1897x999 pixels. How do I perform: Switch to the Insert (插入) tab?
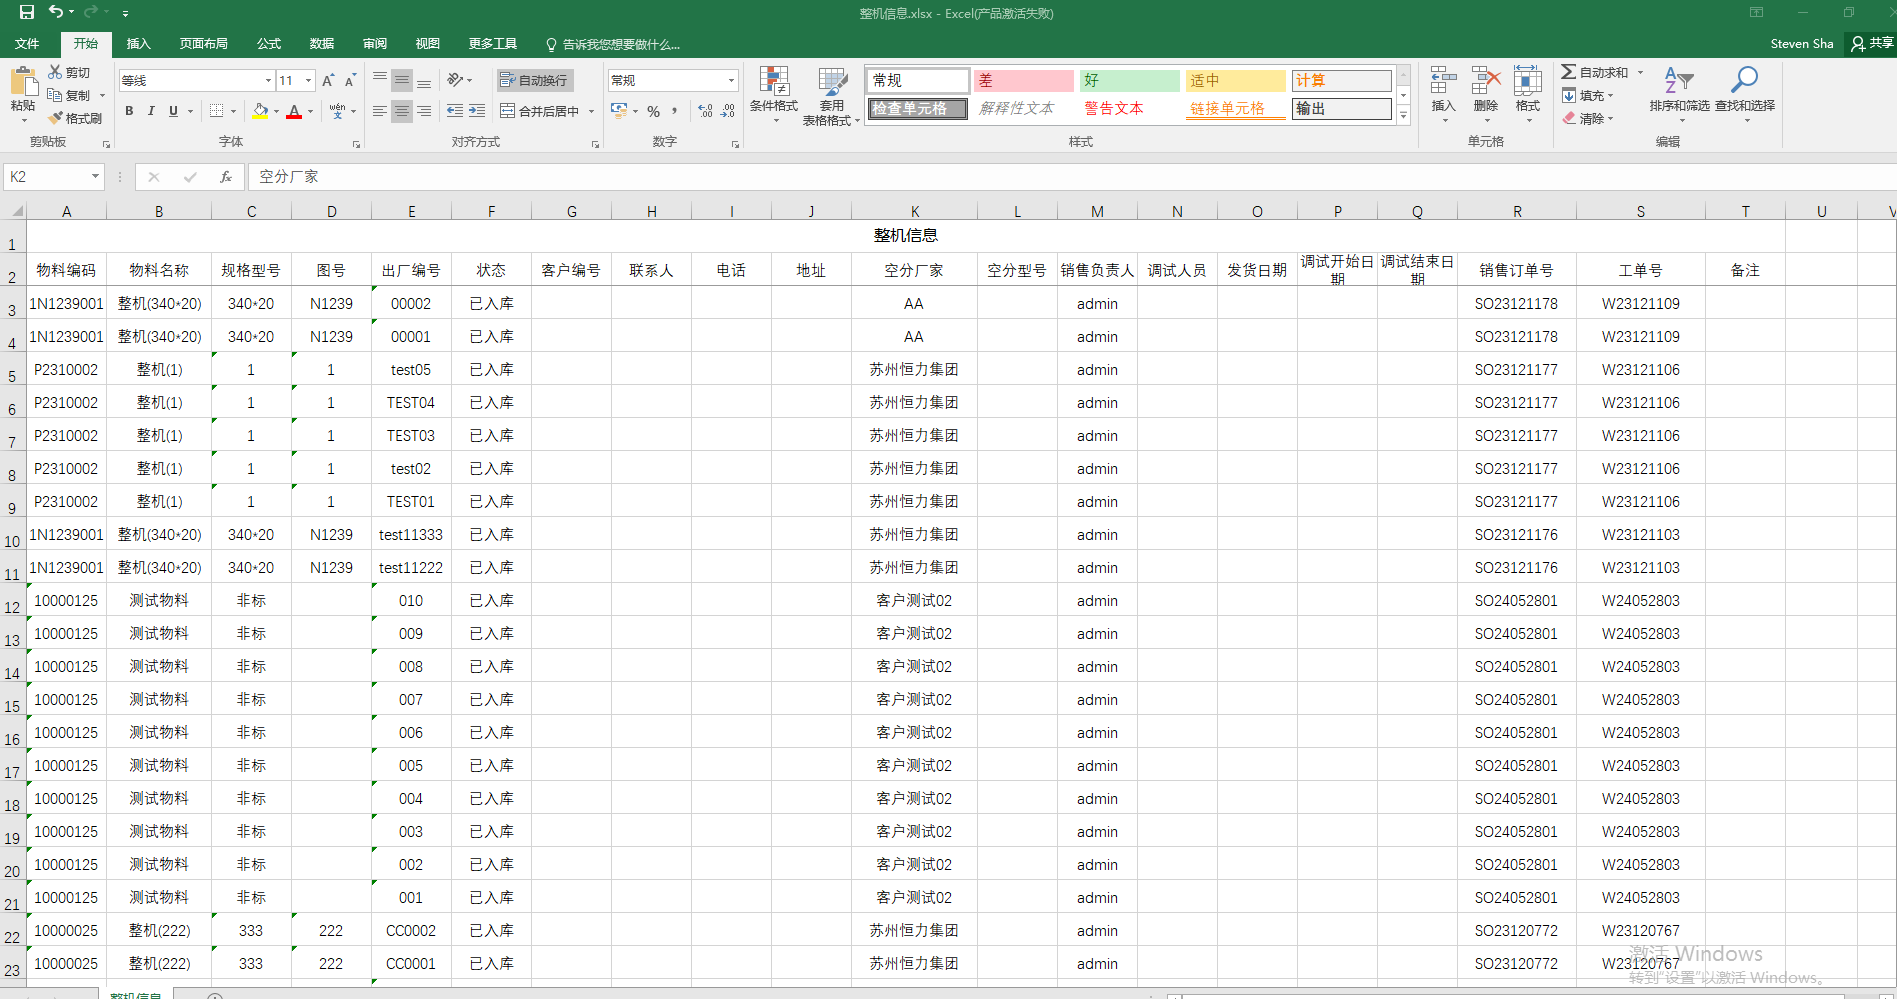point(138,43)
